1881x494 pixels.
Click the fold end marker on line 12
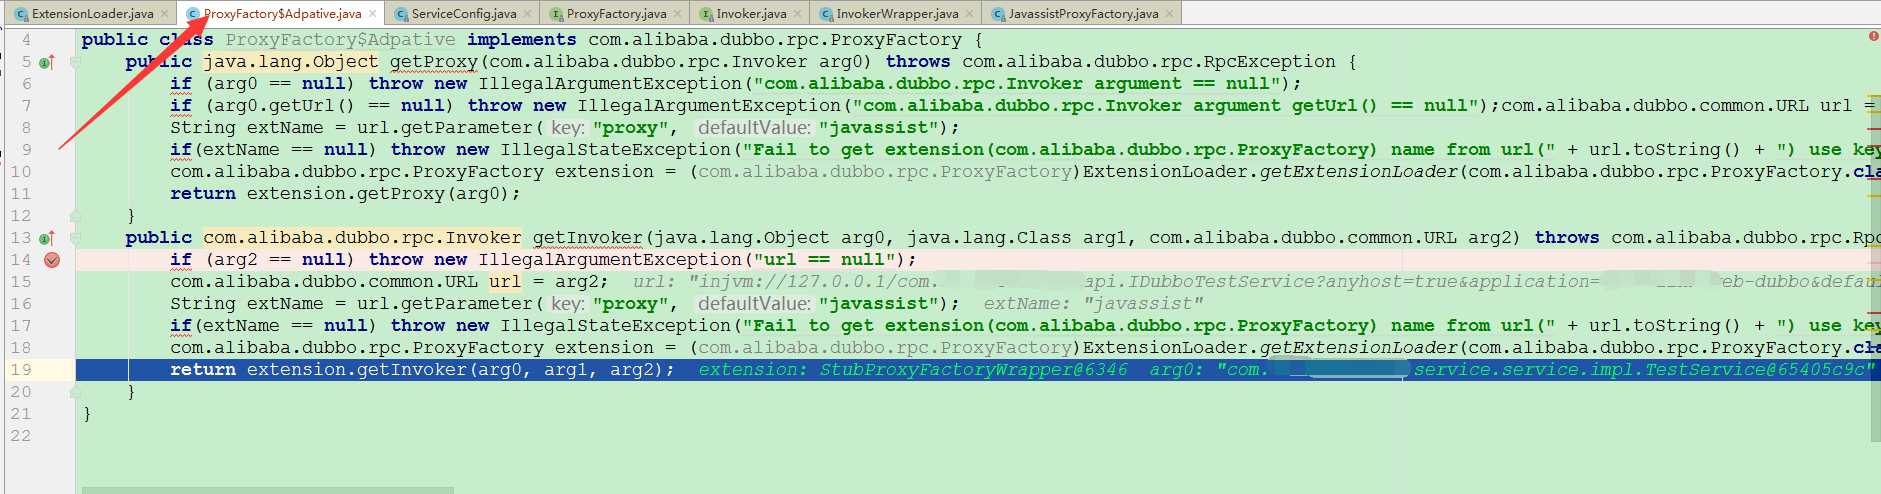[x=76, y=216]
